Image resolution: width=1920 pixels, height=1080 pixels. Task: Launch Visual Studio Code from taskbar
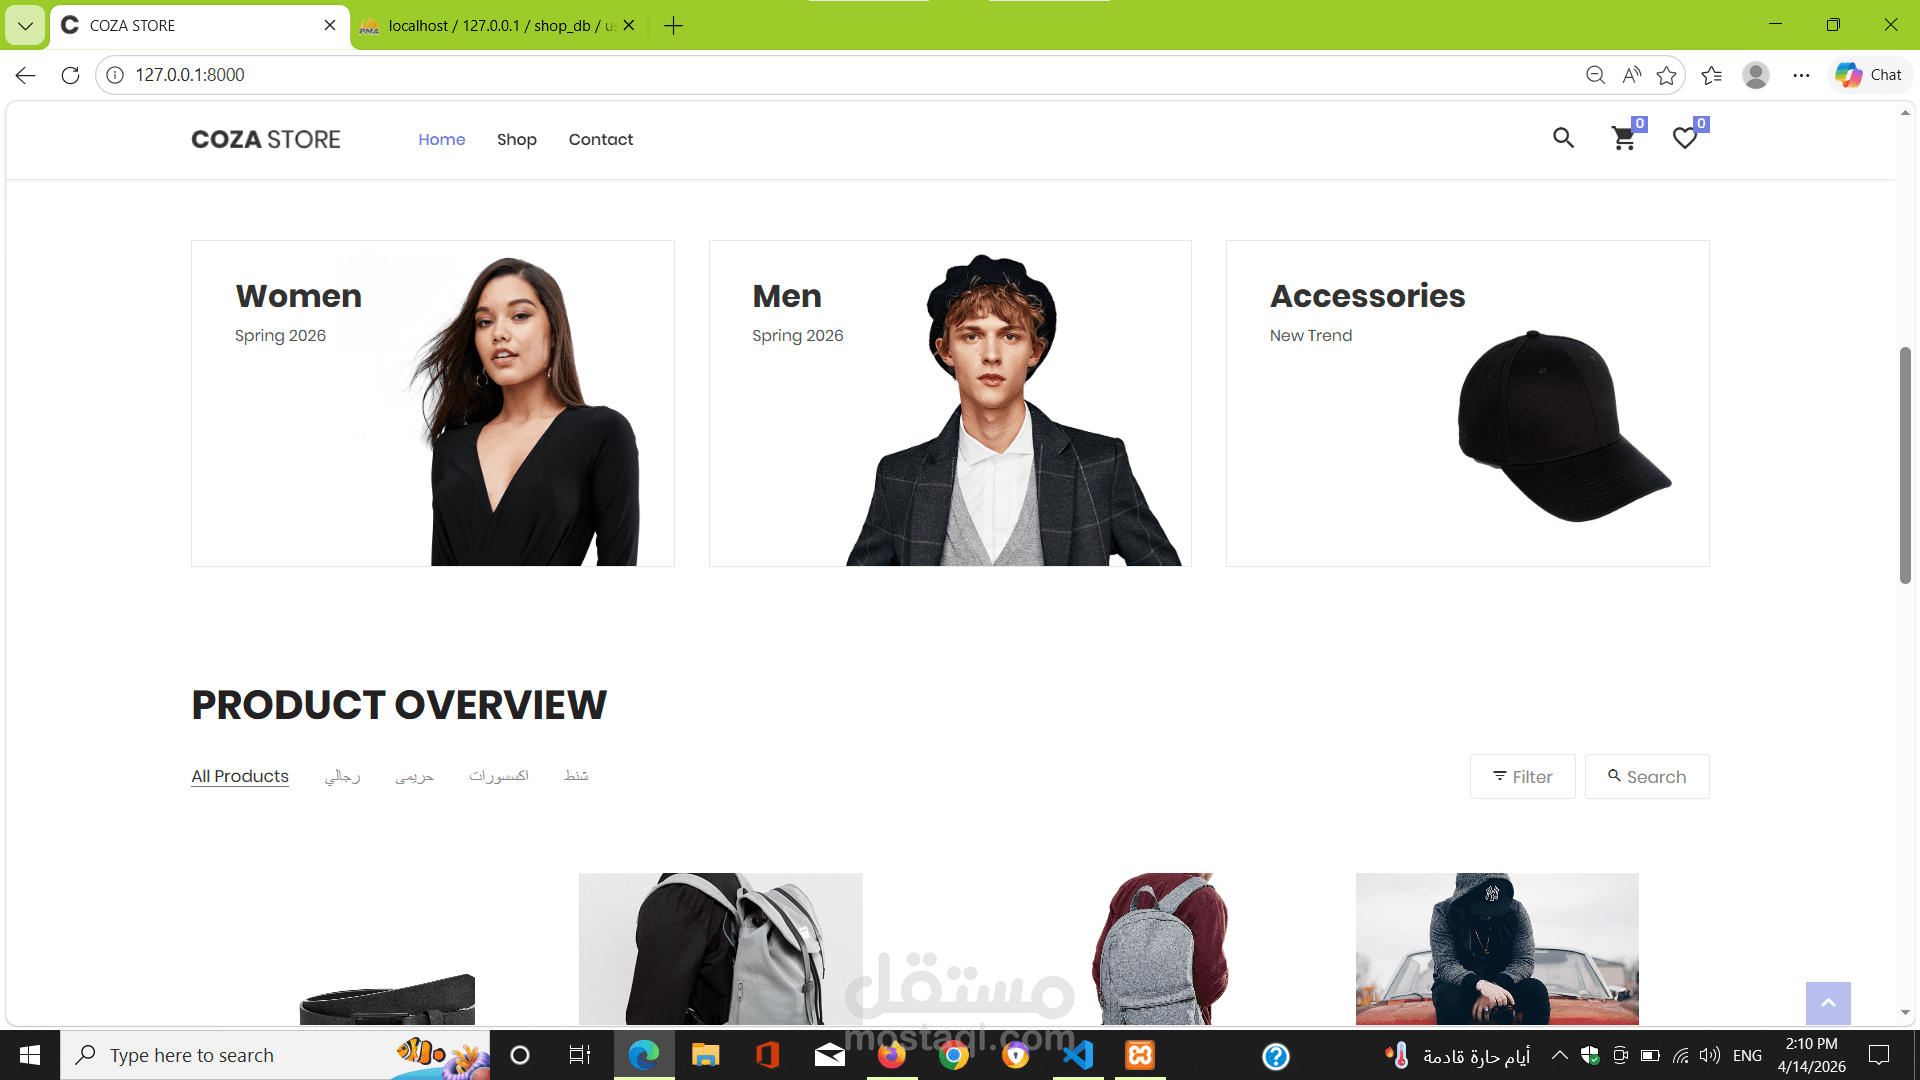tap(1078, 1055)
